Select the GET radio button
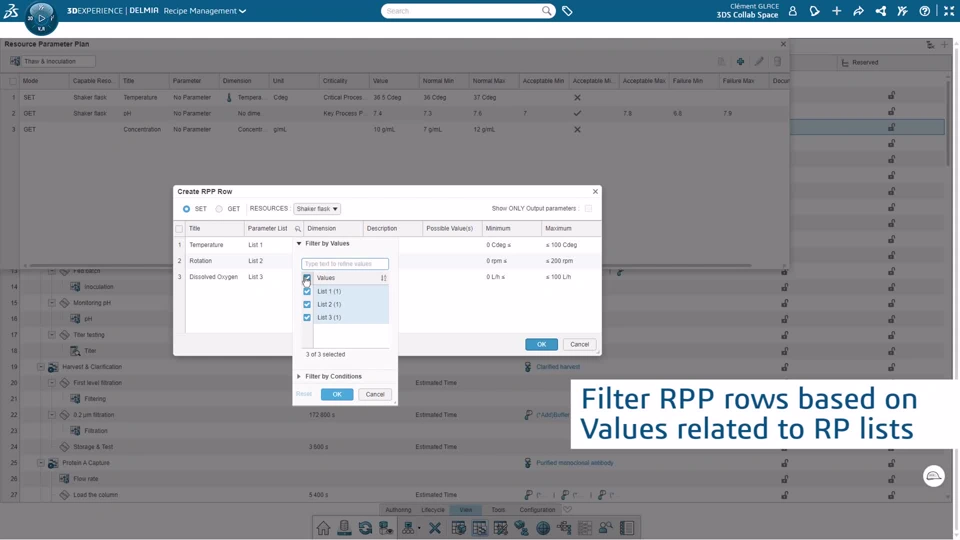960x540 pixels. 219,209
